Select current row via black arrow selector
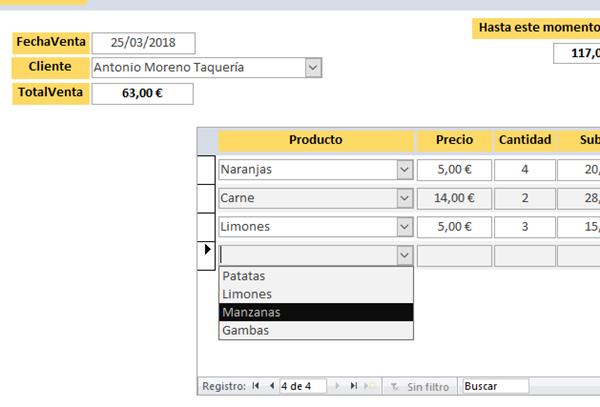The image size is (600, 407). [x=207, y=255]
